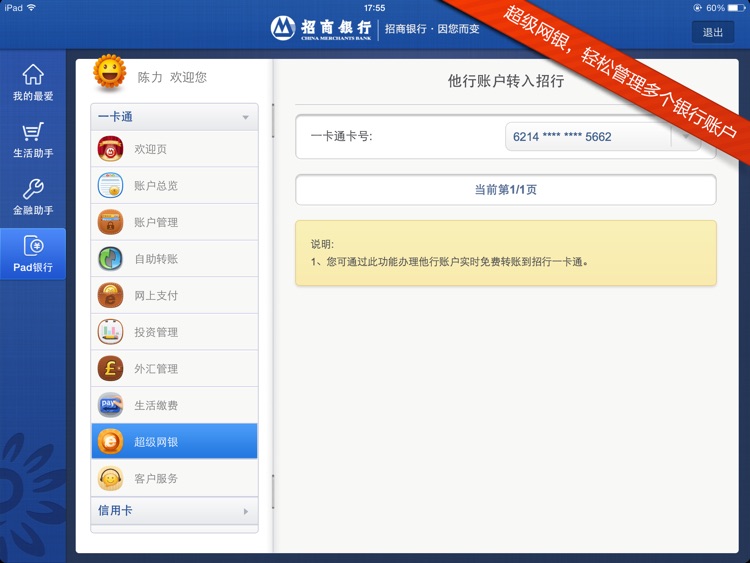Click the 外汇管理 pound icon
Screen dimensions: 750x563
tap(110, 369)
